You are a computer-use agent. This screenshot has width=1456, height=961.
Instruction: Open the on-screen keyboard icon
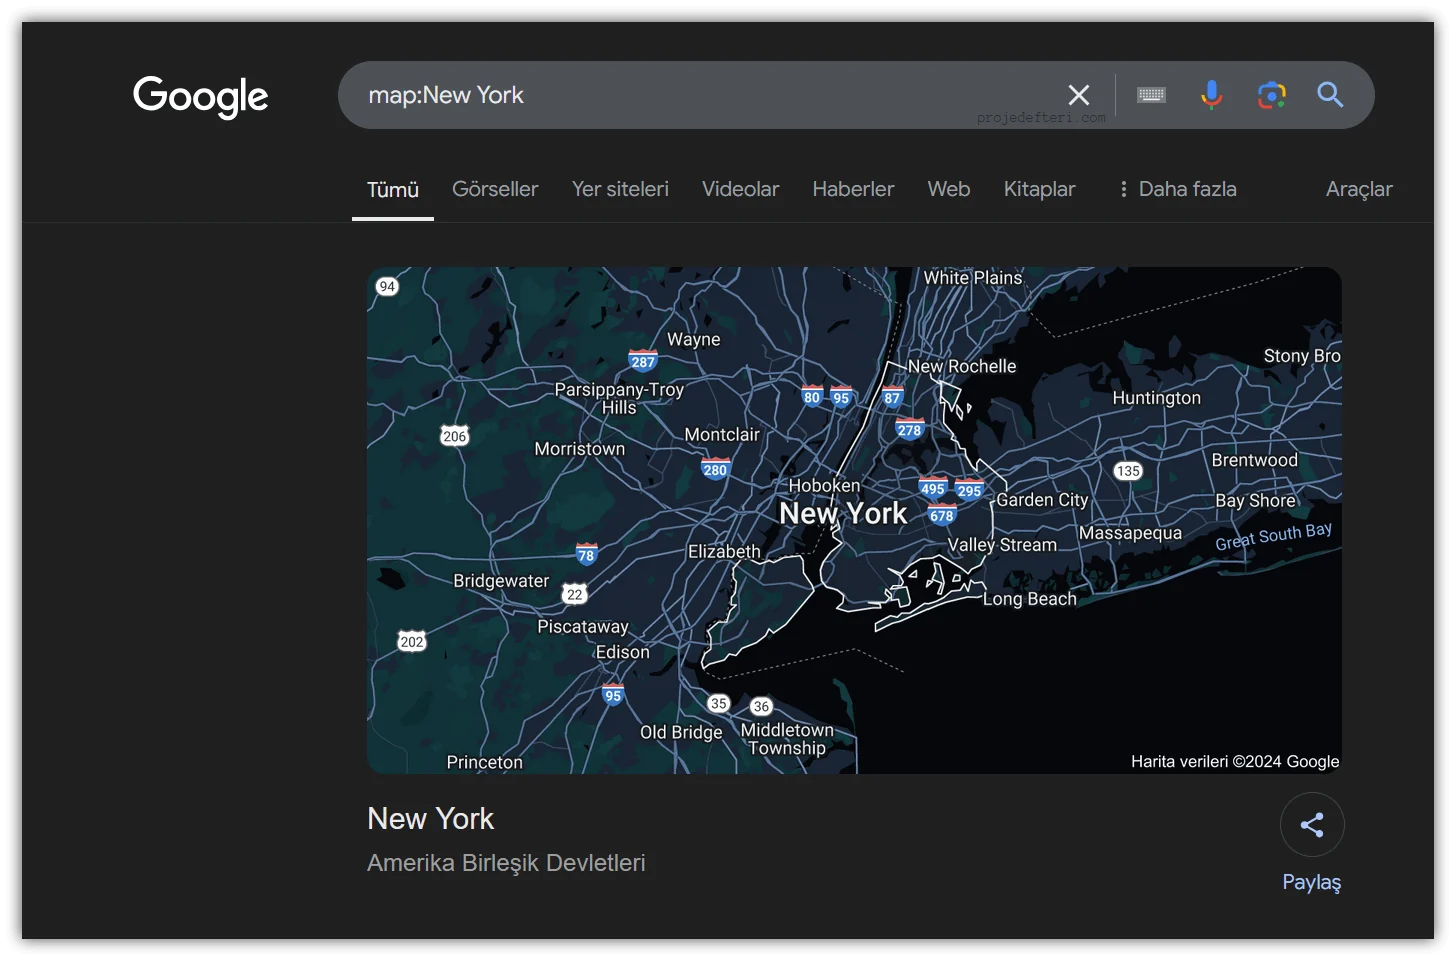coord(1151,95)
